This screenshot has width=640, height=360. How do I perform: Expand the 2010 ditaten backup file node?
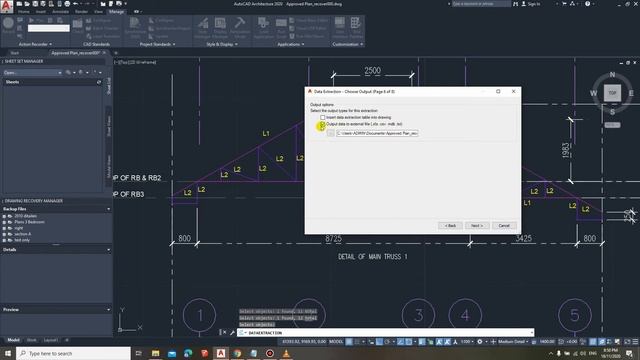(x=4, y=216)
